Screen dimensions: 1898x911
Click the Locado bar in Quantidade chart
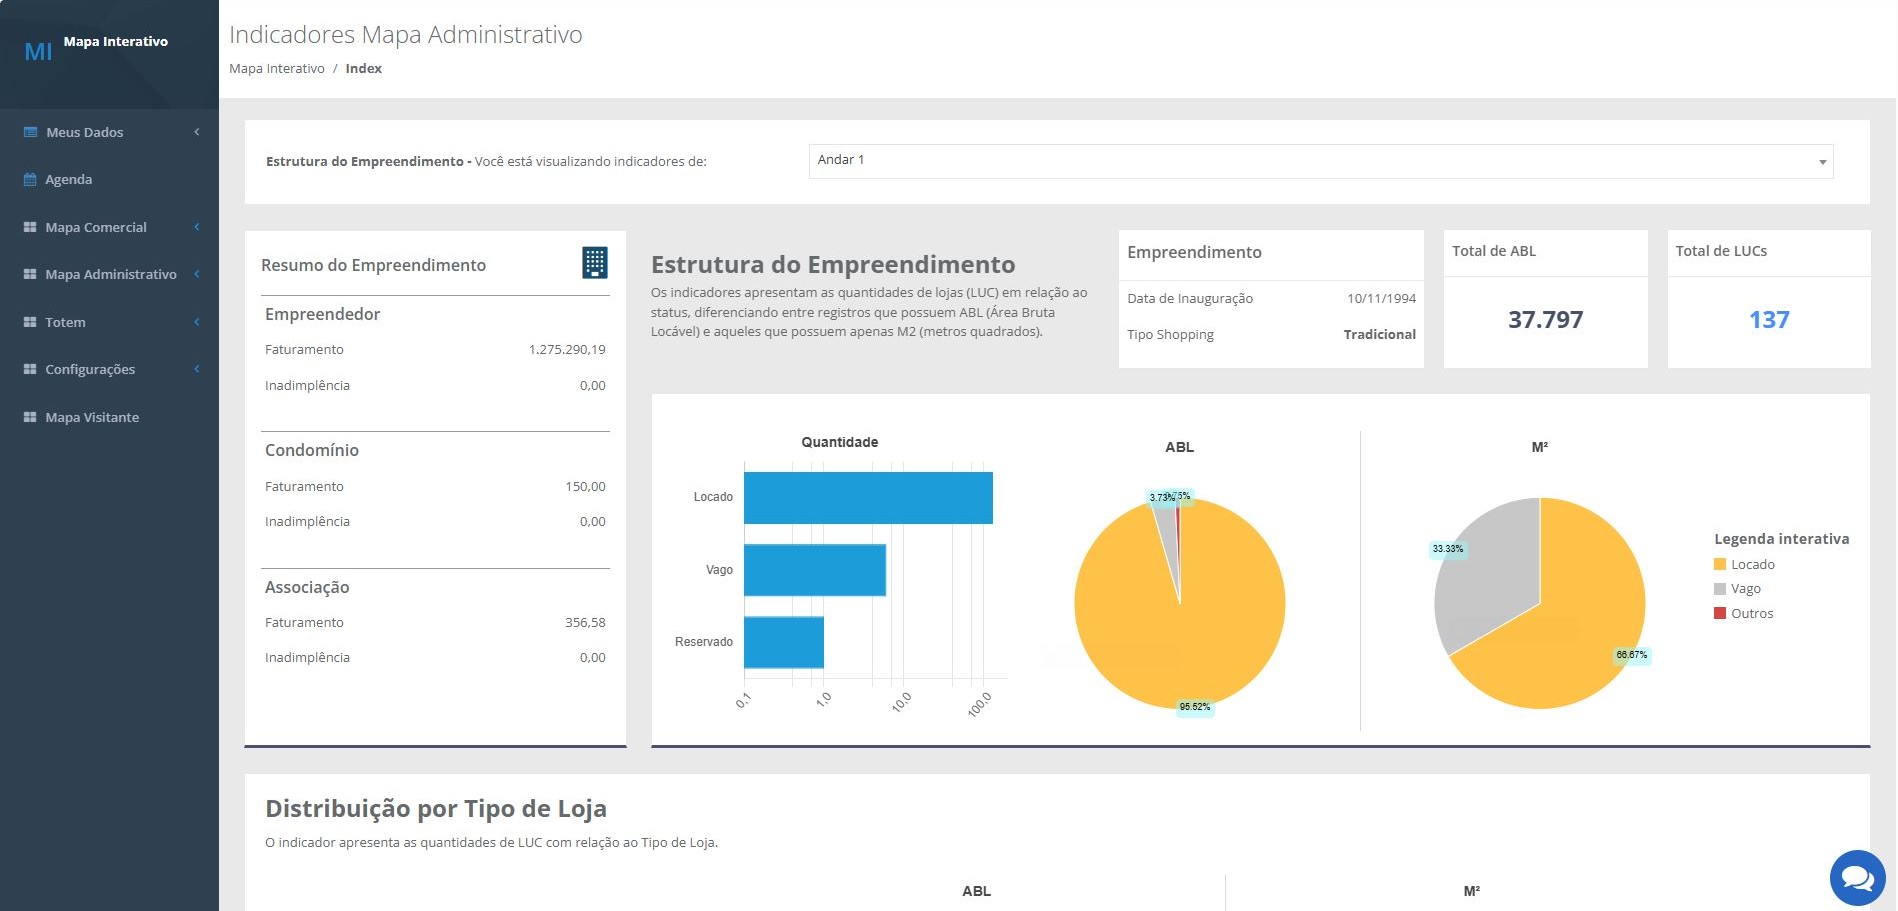pos(867,498)
